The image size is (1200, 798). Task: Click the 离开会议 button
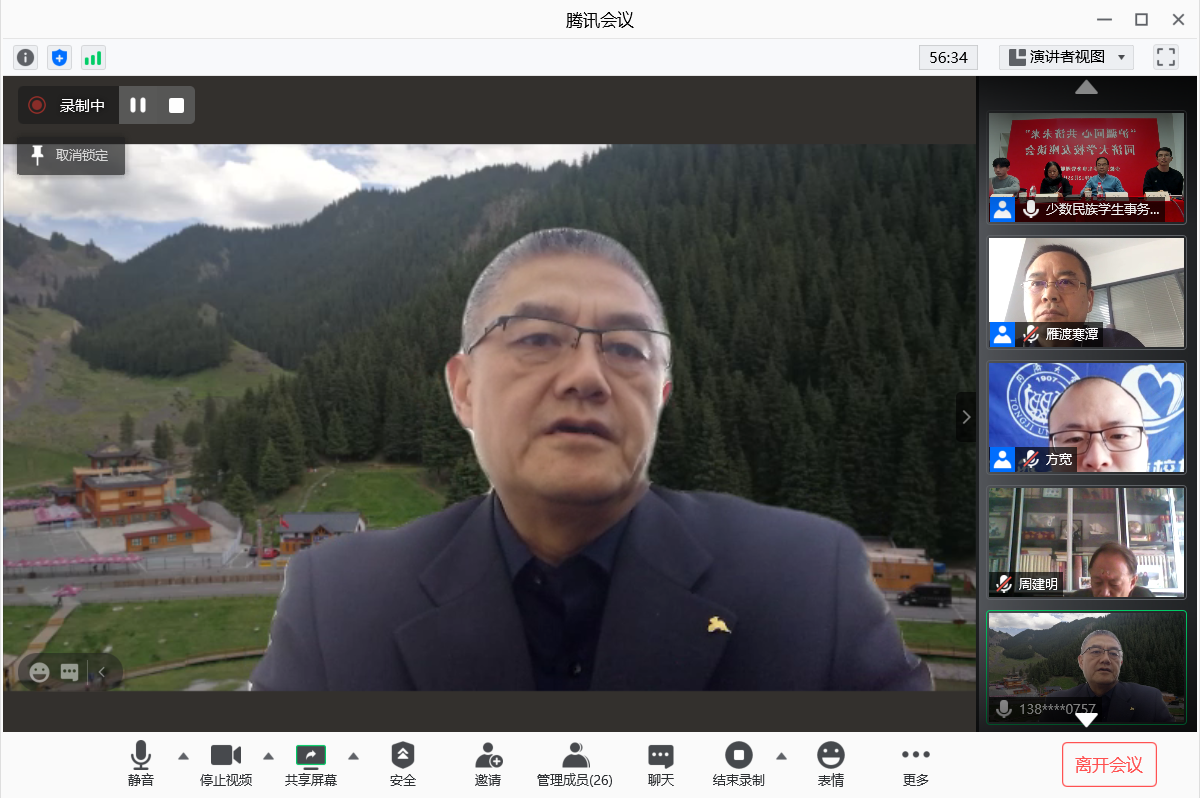(x=1108, y=765)
